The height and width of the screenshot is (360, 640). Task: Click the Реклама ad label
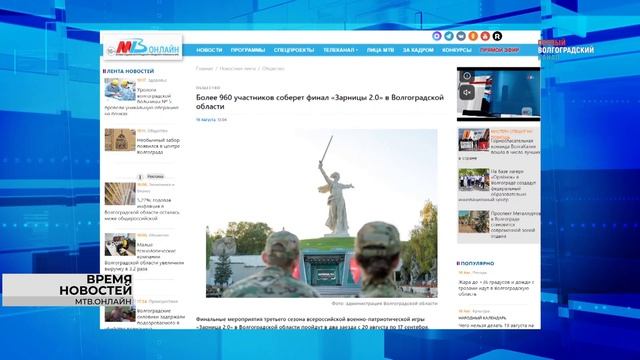[x=155, y=177]
